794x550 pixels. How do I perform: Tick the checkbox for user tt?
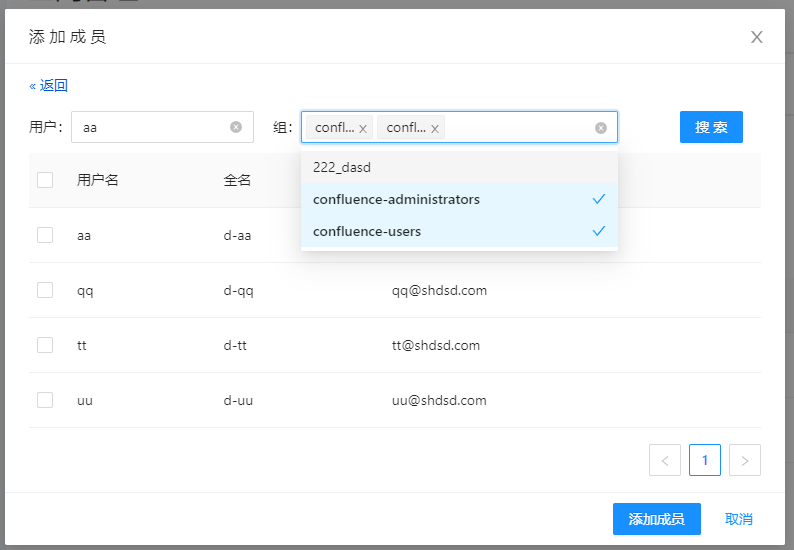tap(45, 345)
